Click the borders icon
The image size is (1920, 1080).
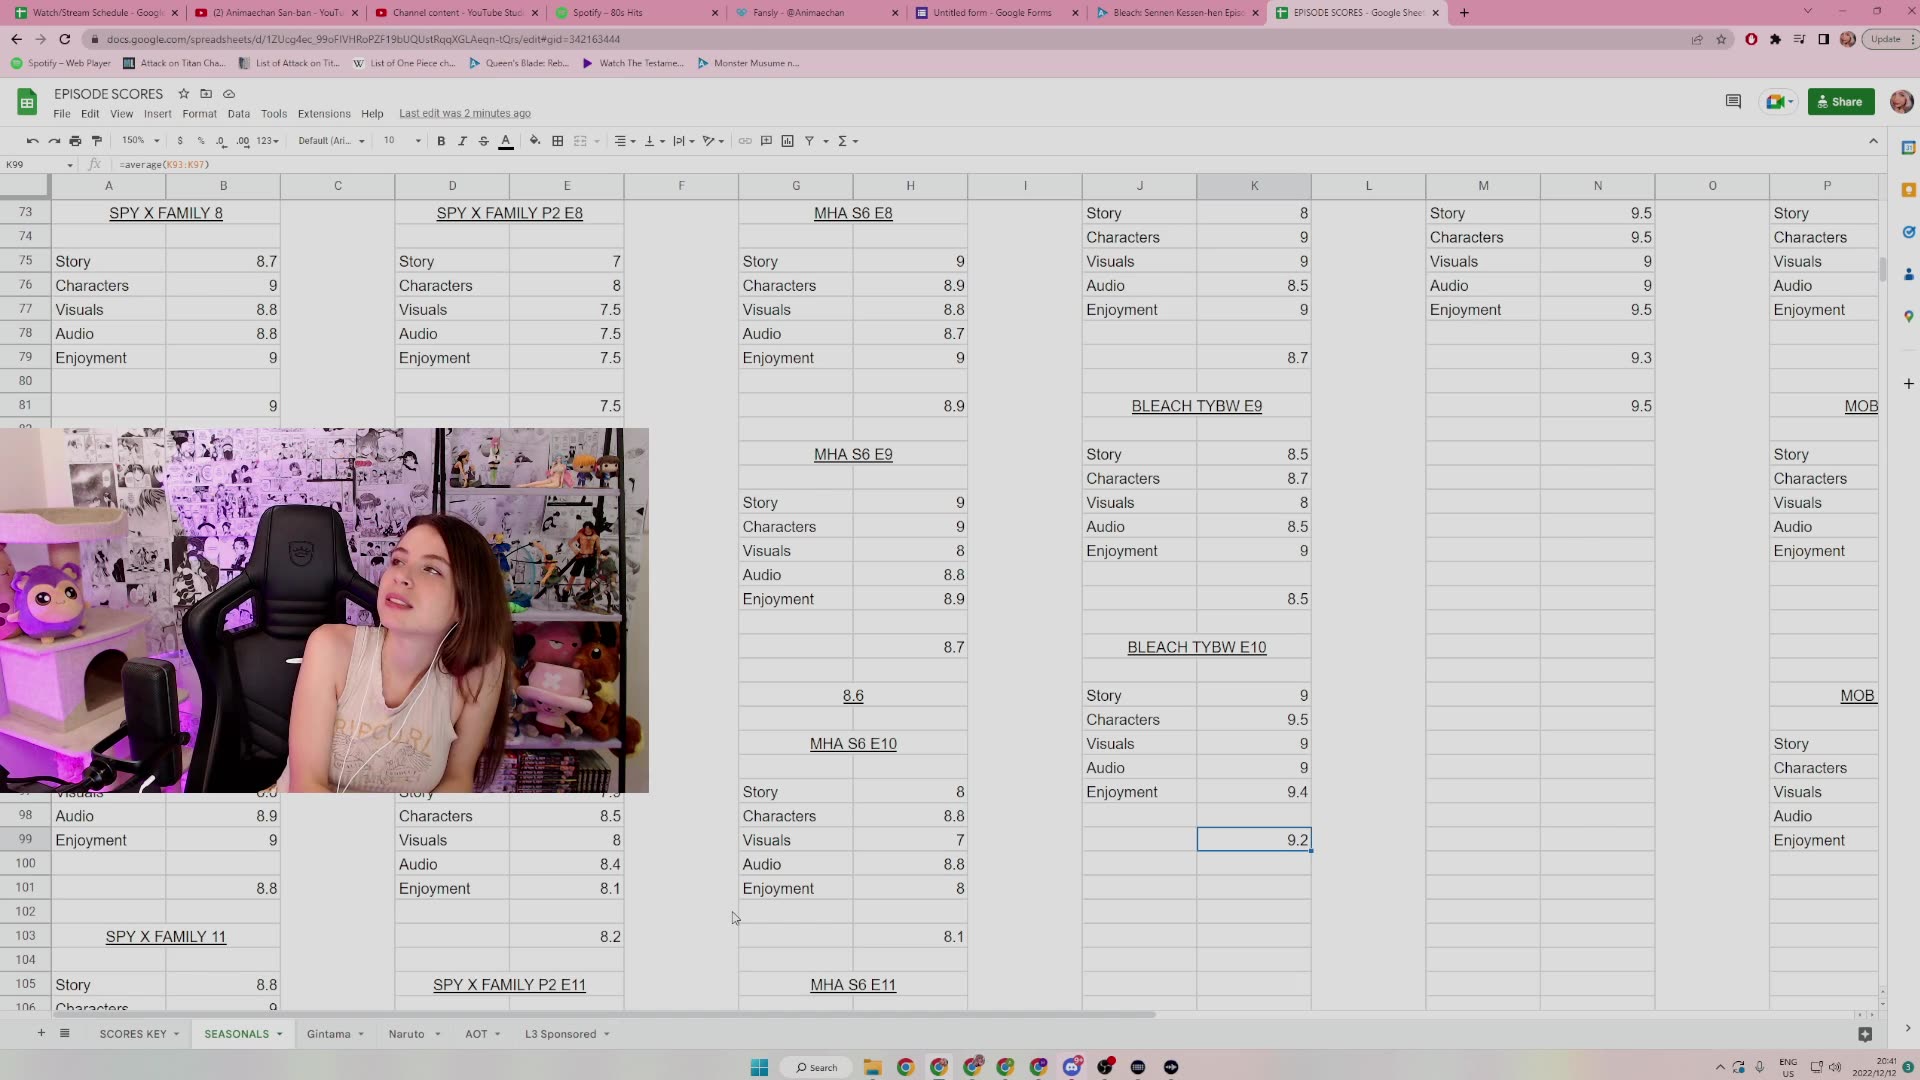[x=558, y=141]
